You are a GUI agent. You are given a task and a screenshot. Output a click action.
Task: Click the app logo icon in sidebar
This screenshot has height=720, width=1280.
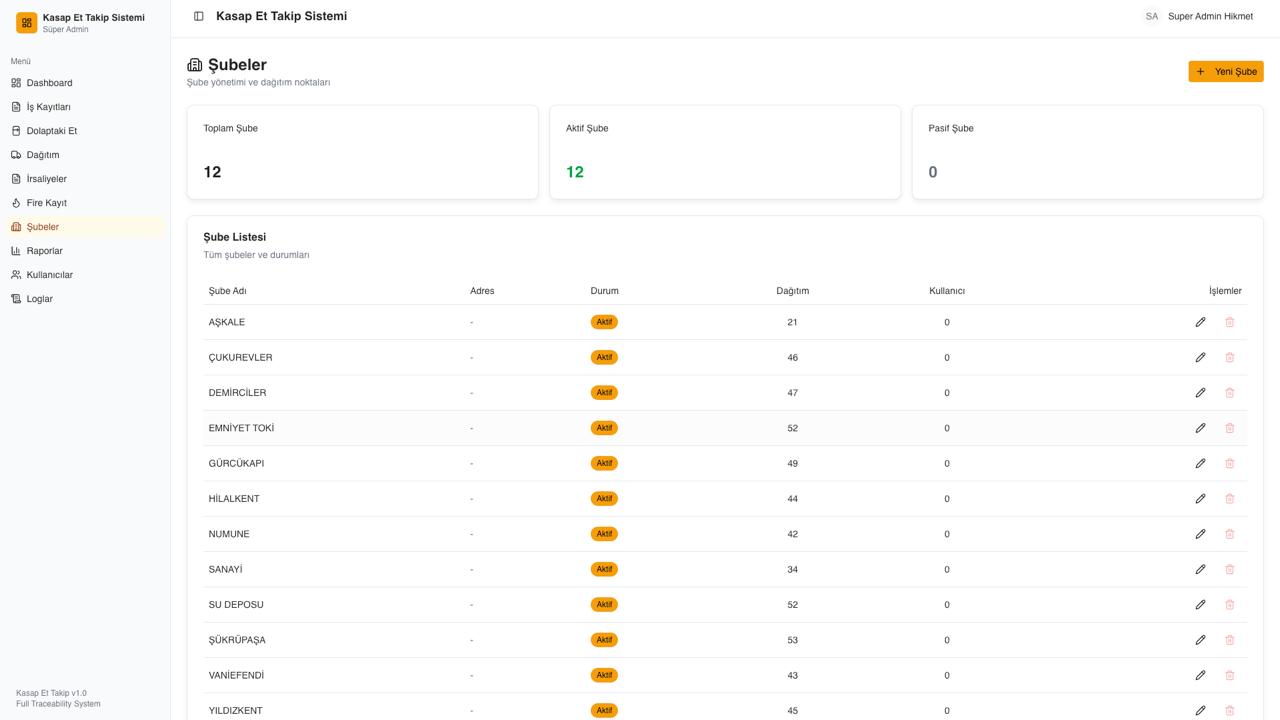(27, 23)
